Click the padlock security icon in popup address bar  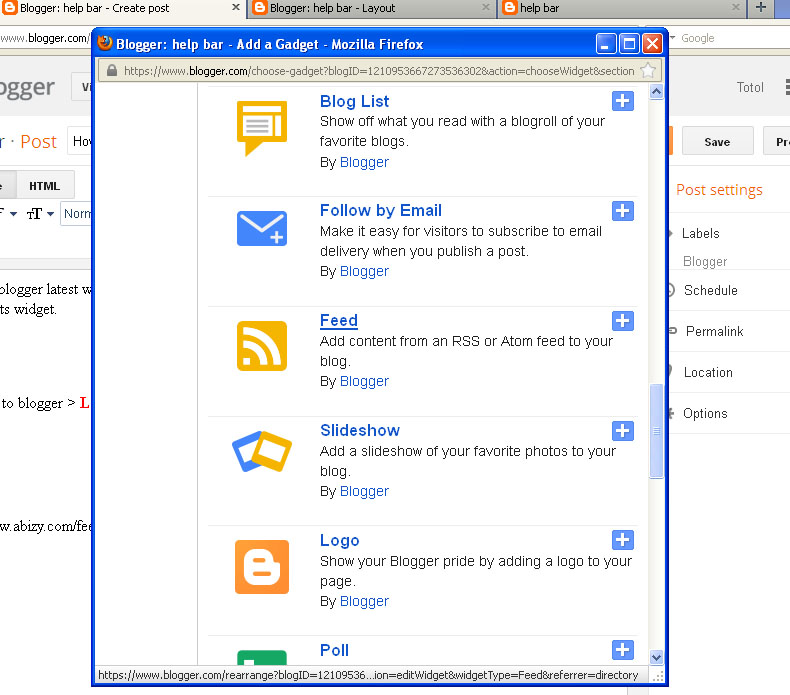coord(112,71)
